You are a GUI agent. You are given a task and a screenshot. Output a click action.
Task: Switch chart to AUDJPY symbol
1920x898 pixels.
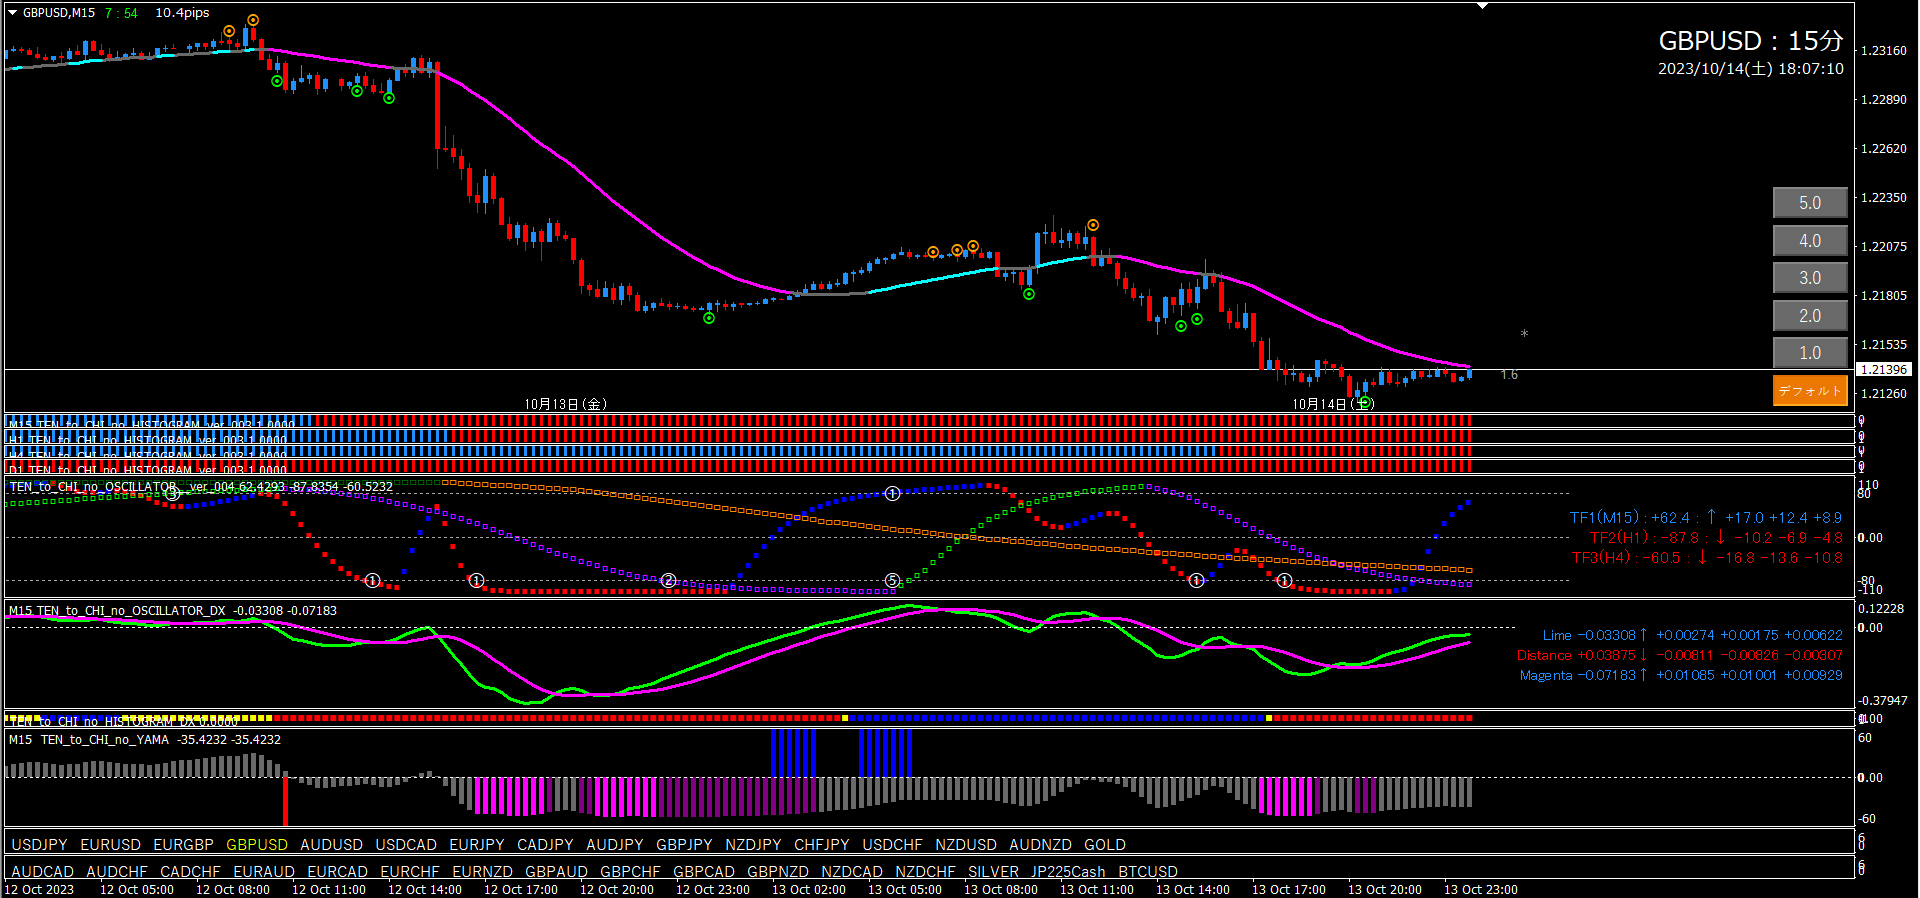(x=615, y=845)
